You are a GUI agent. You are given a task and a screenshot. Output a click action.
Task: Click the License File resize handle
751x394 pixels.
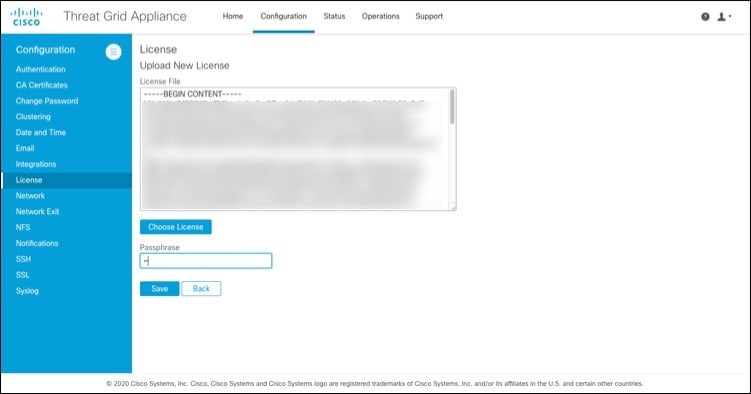click(452, 206)
